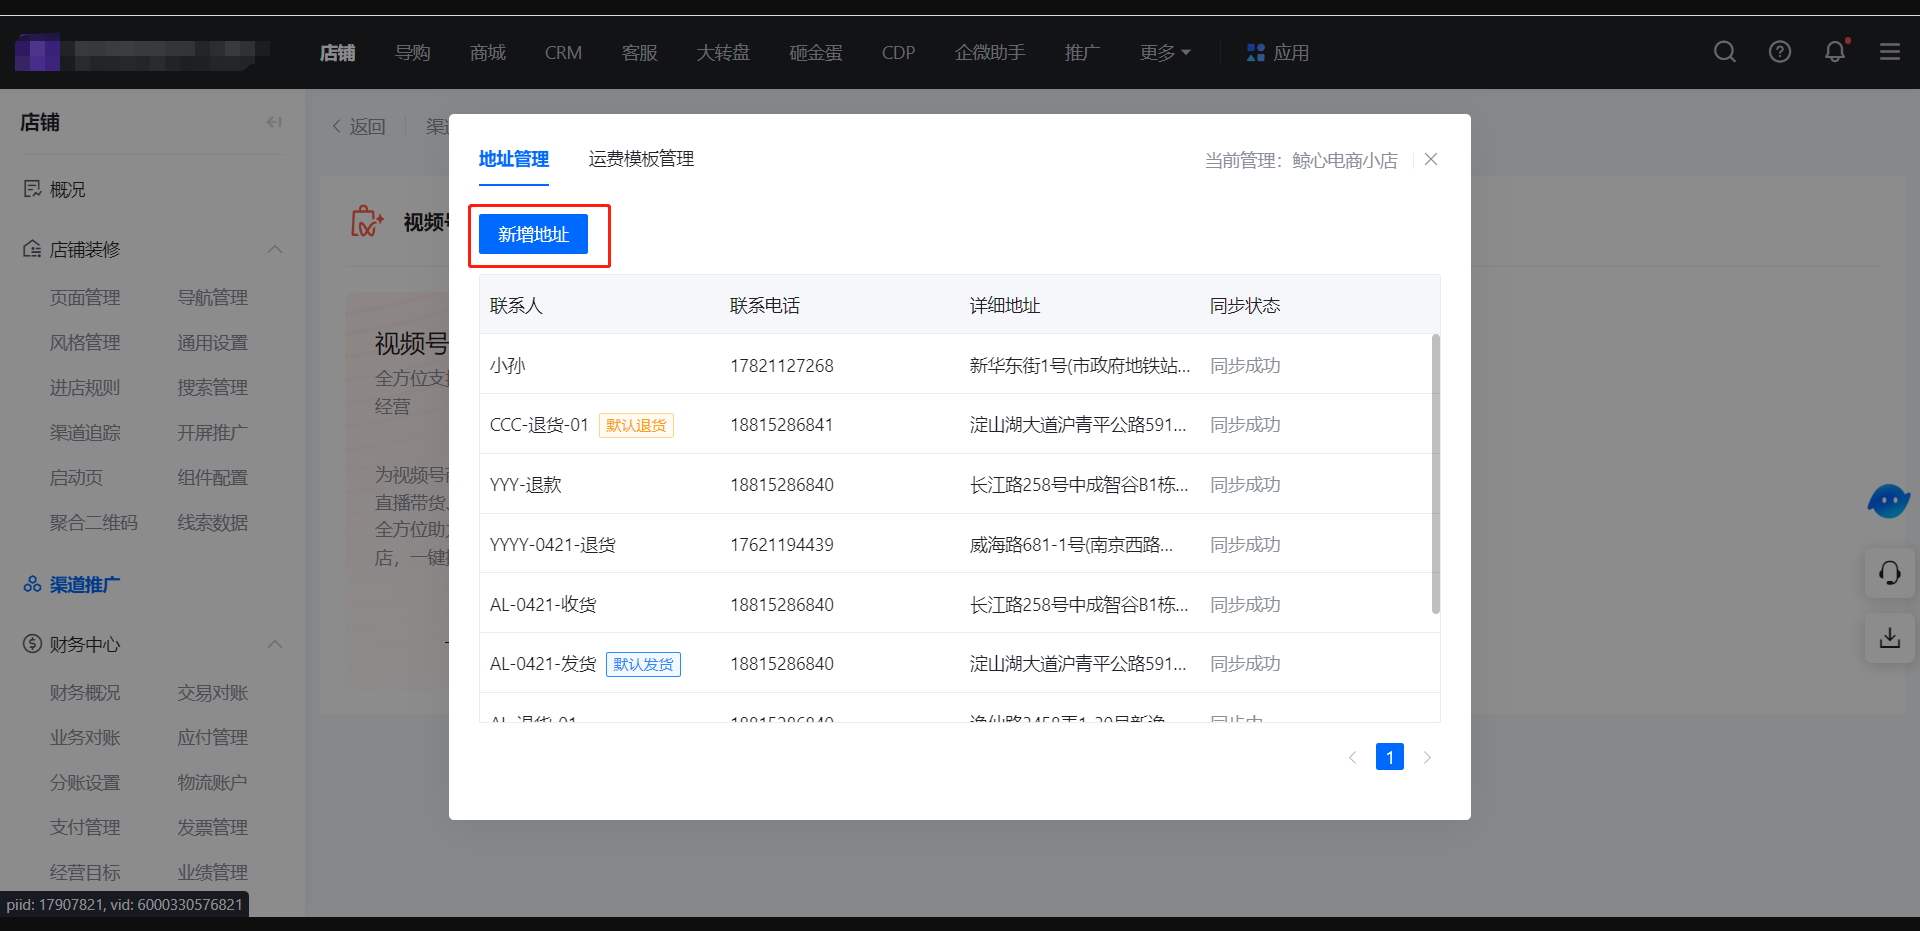Click the 详细地址 column header

pyautogui.click(x=1005, y=305)
